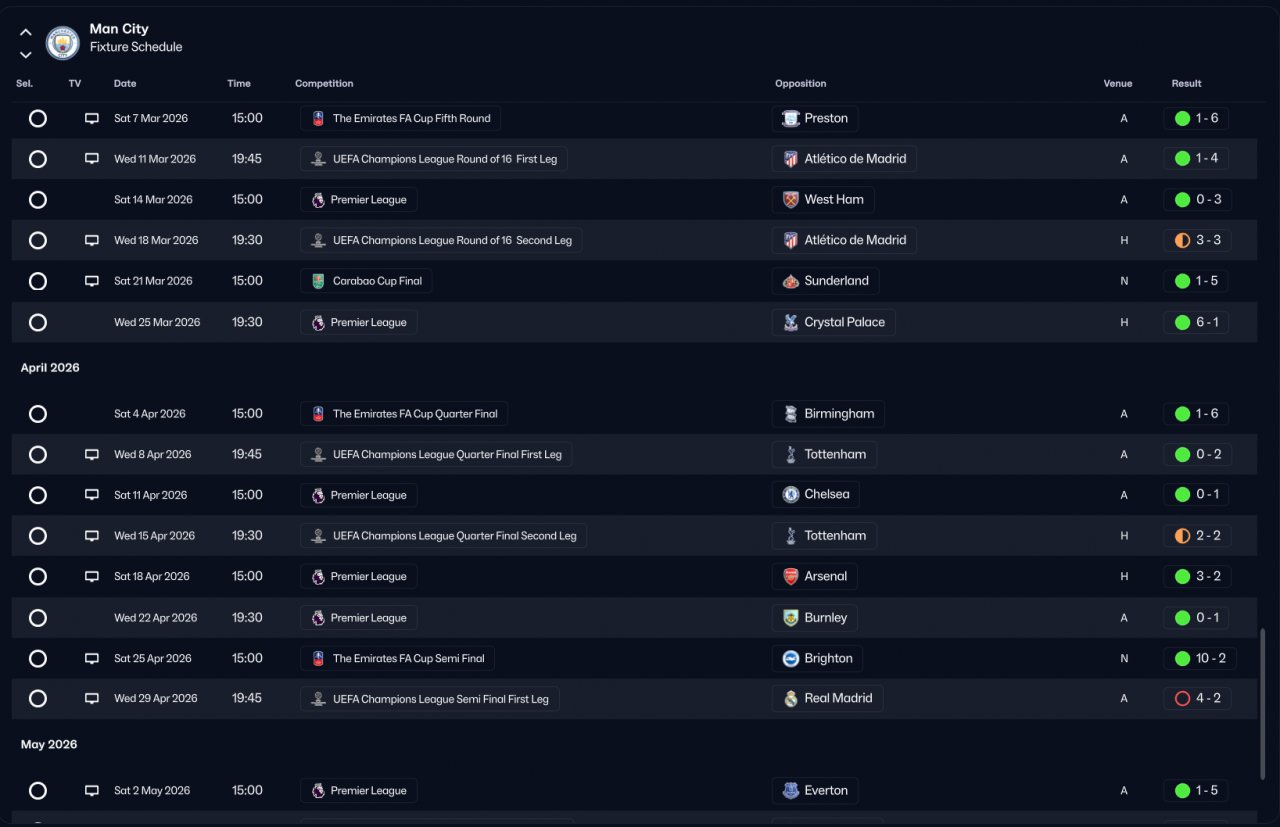Click the vertical scrollbar thumb on the right
Image resolution: width=1280 pixels, height=827 pixels.
[x=1263, y=704]
